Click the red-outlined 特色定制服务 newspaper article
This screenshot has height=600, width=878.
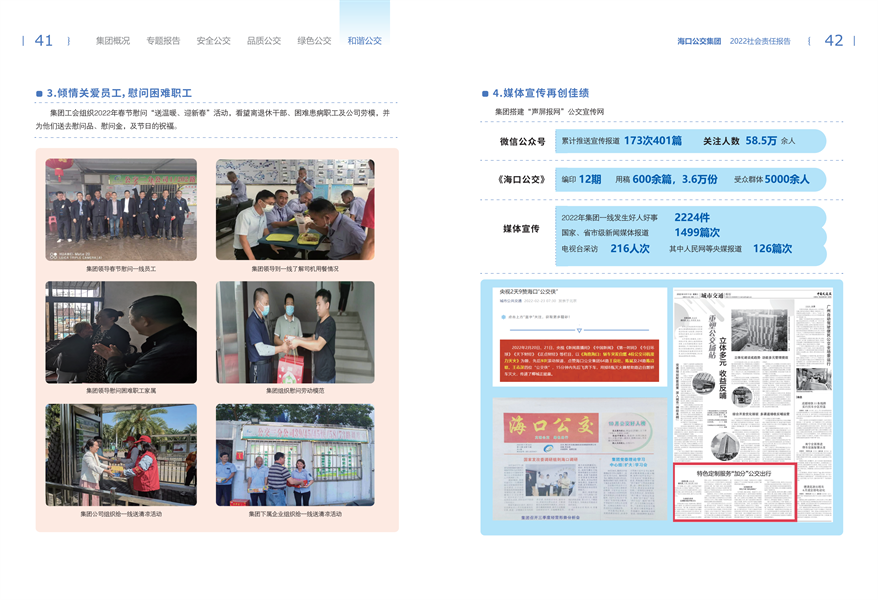click(734, 493)
